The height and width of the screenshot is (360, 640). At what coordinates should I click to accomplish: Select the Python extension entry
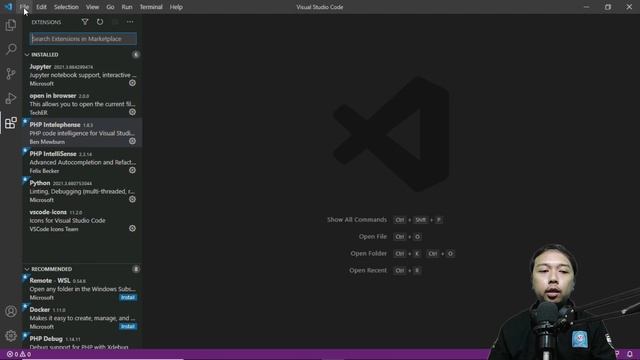[82, 191]
